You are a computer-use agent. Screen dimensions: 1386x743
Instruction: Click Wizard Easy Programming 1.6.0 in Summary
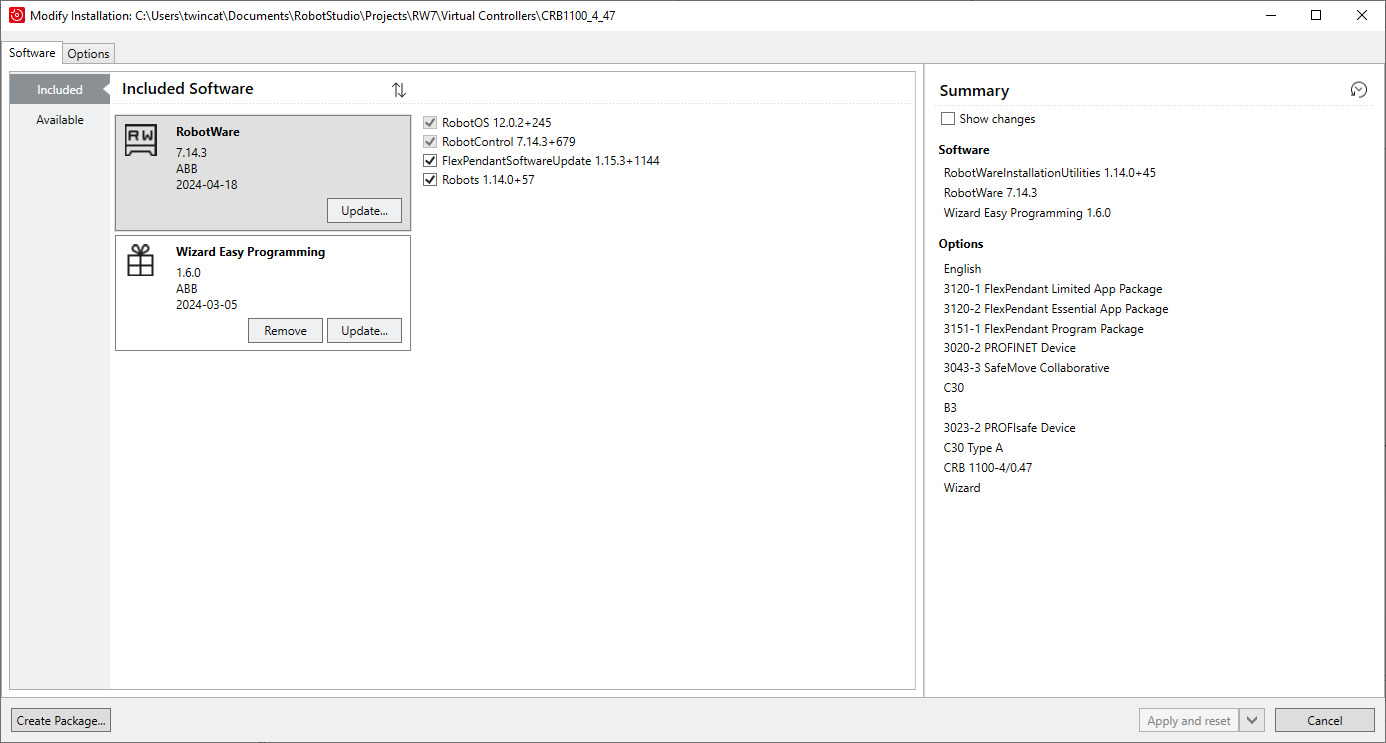[1027, 213]
